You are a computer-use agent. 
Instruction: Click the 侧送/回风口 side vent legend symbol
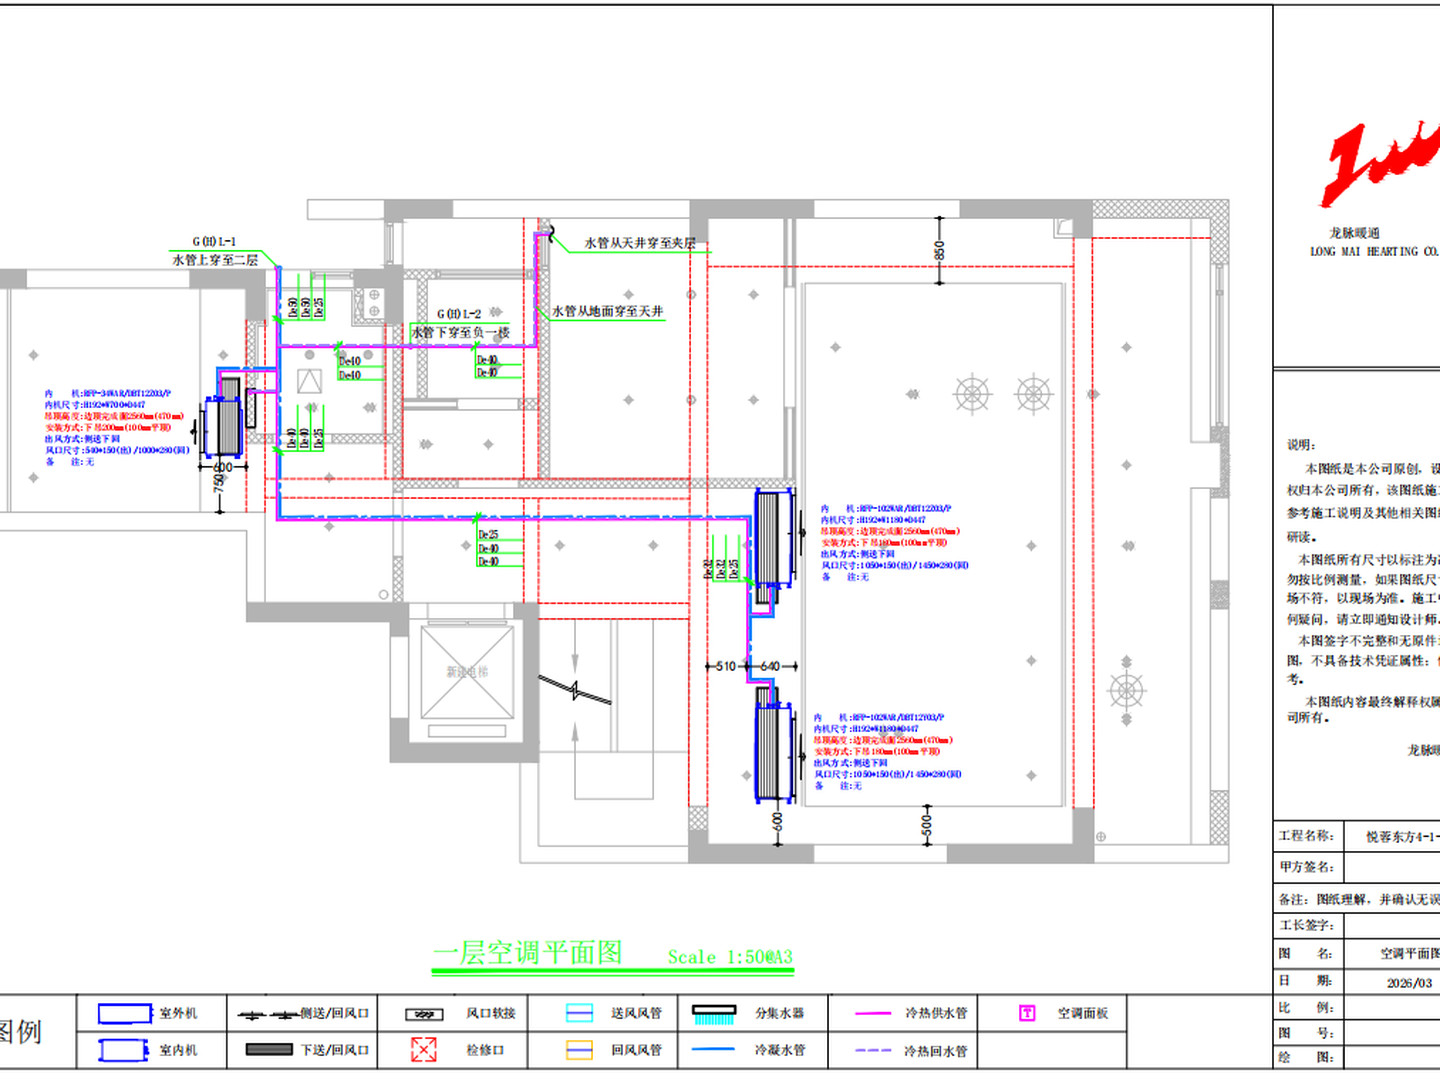(x=268, y=1014)
